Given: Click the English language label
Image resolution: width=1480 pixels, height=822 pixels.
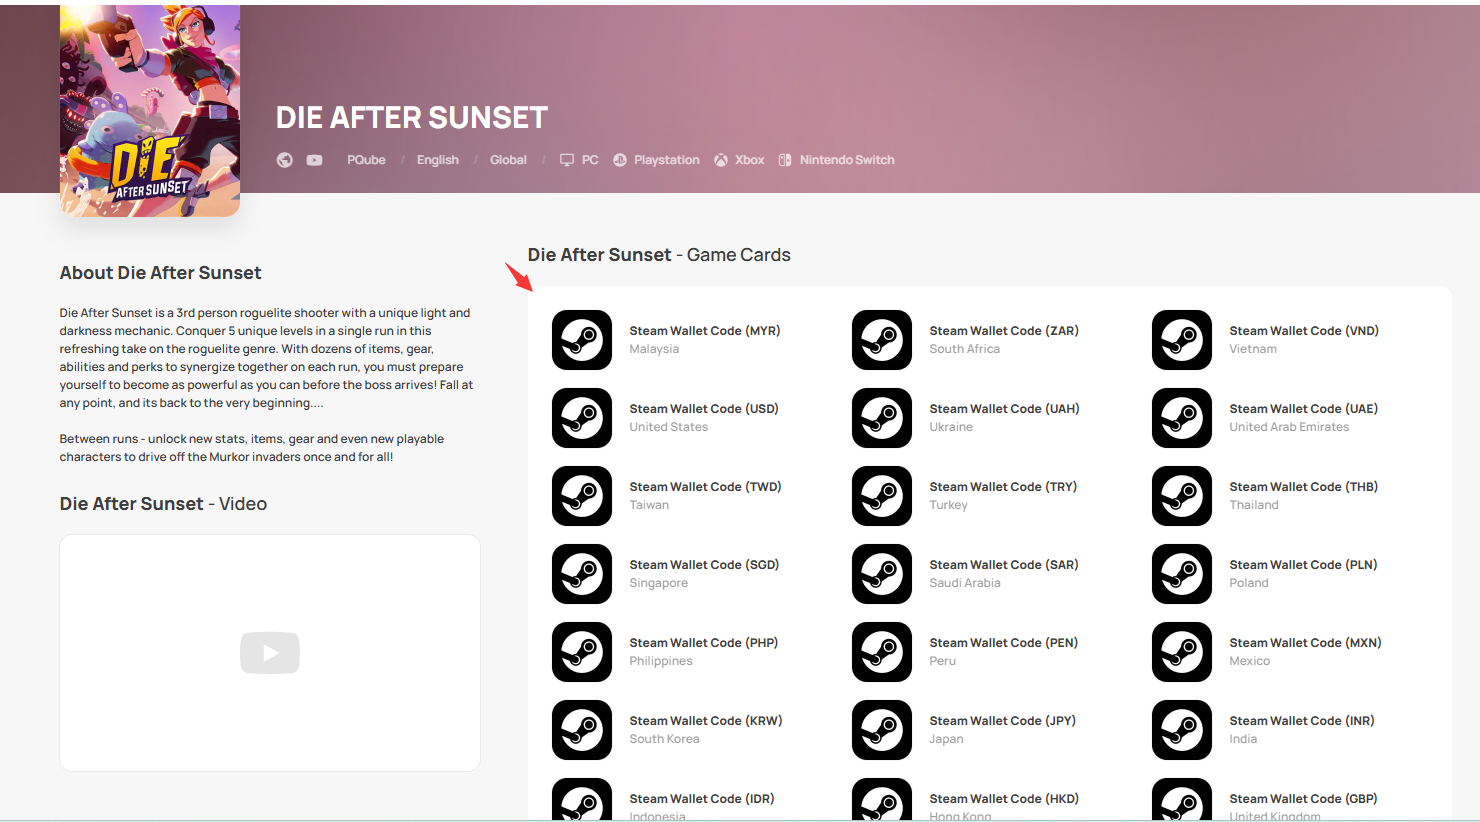Looking at the screenshot, I should (x=438, y=160).
